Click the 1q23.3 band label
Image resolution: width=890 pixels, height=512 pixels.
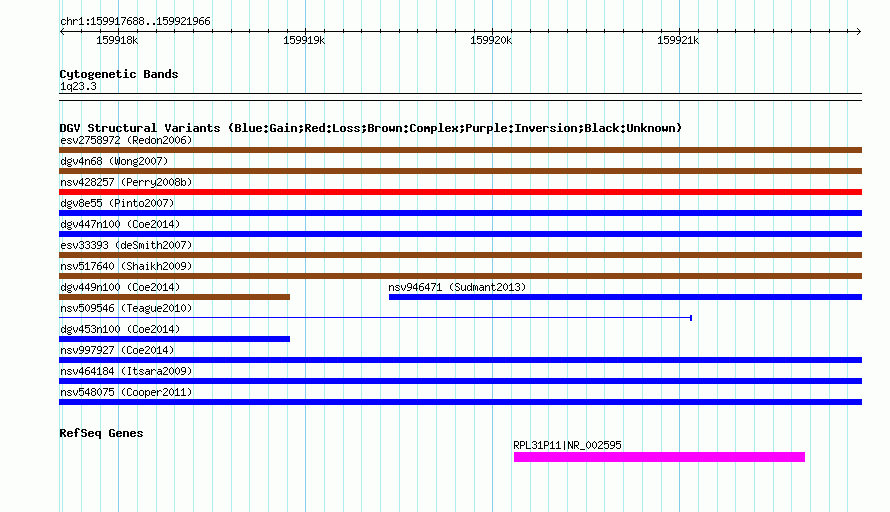click(x=78, y=86)
